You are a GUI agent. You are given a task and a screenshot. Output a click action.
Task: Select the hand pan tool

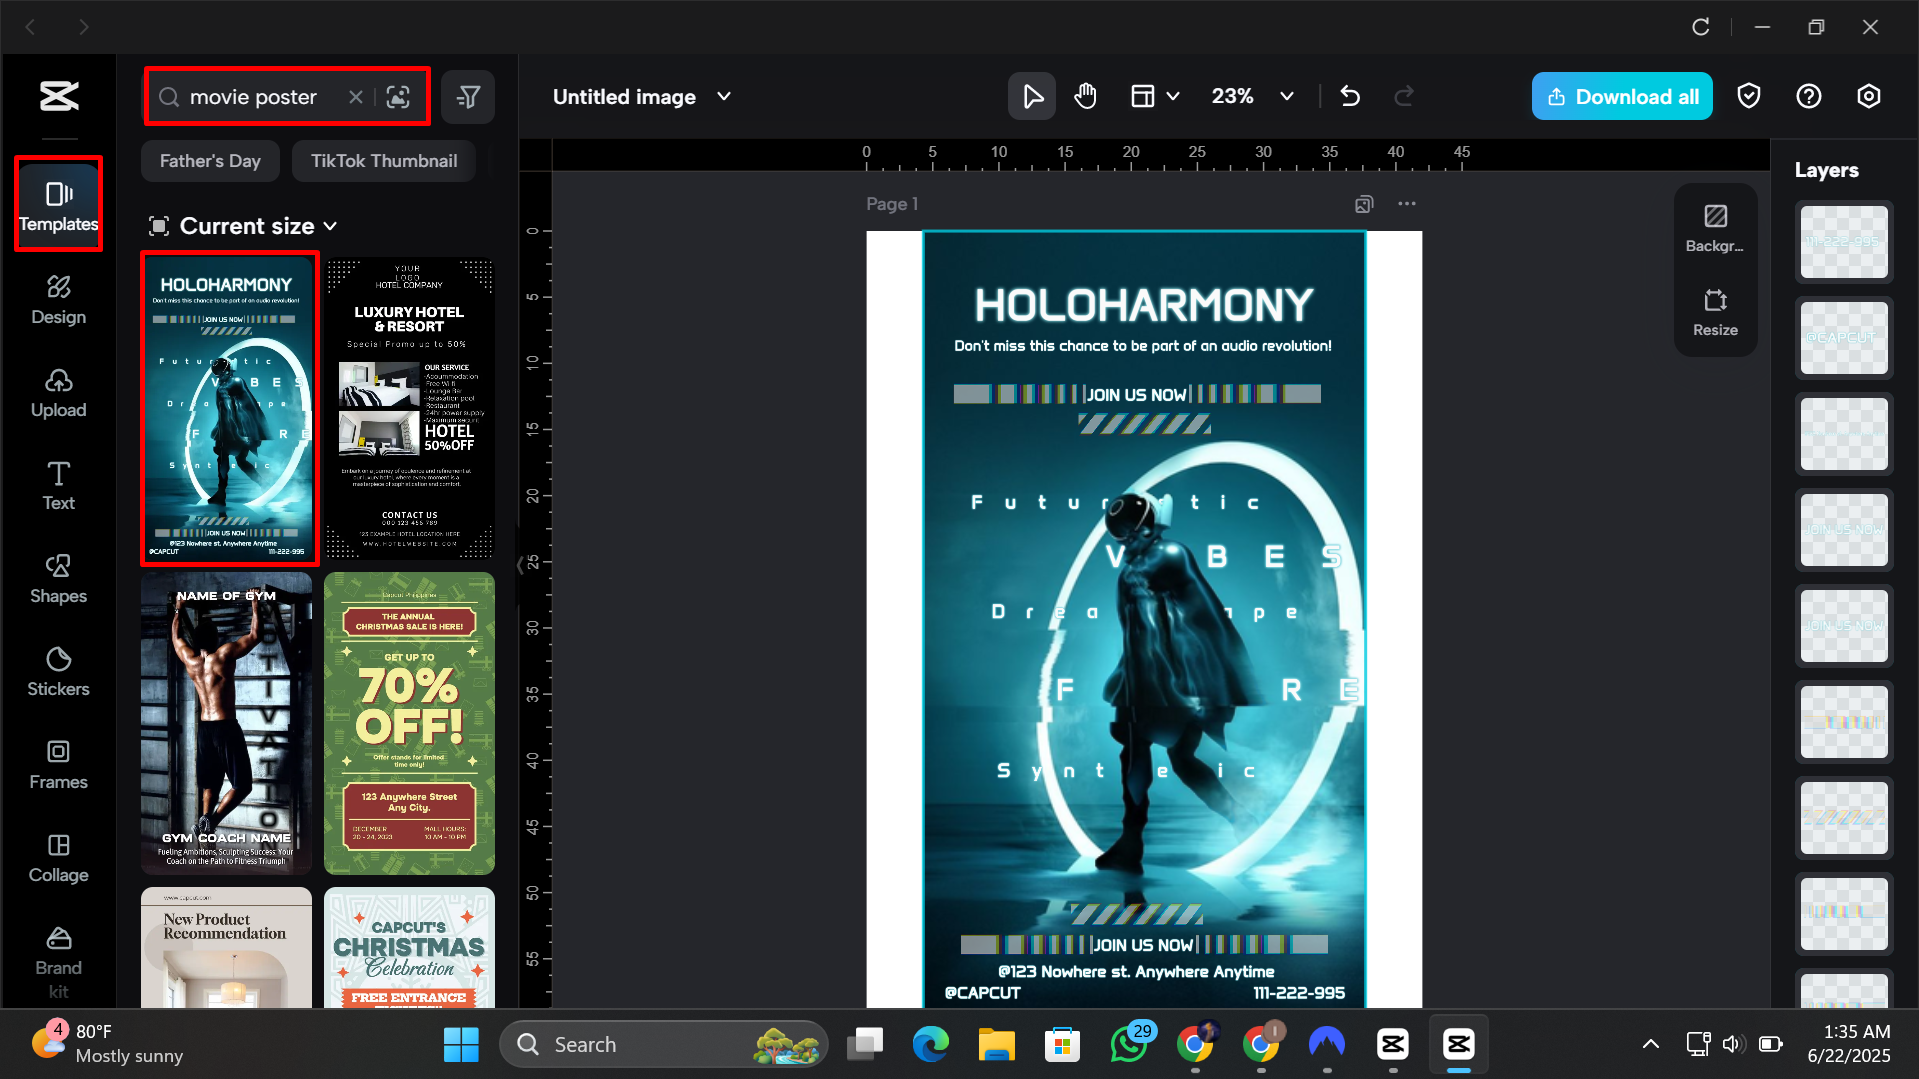tap(1084, 96)
